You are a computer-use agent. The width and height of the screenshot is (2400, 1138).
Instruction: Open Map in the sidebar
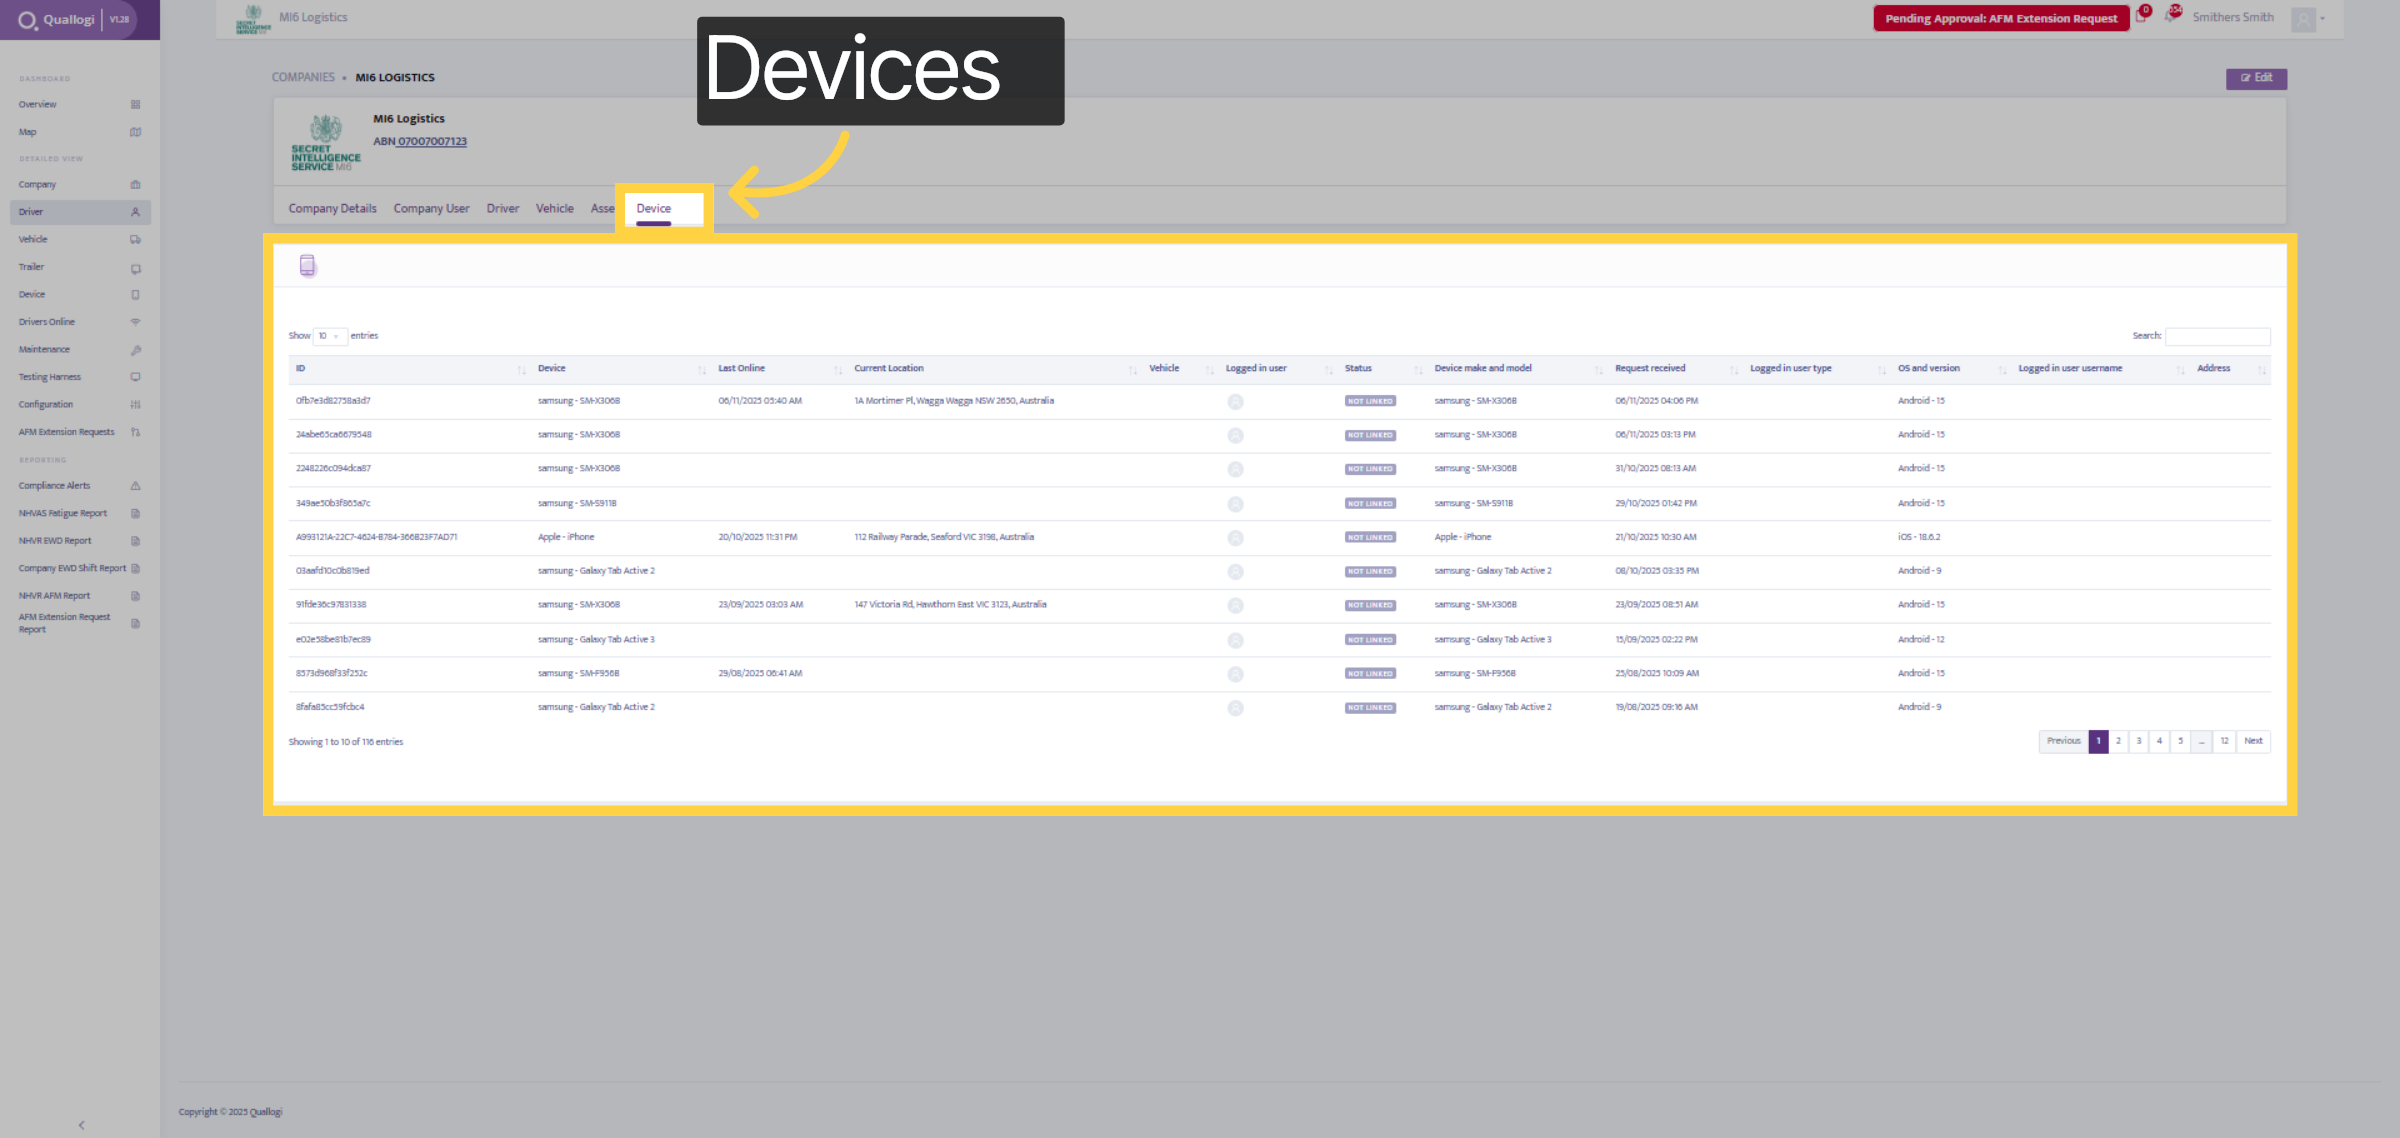80,132
